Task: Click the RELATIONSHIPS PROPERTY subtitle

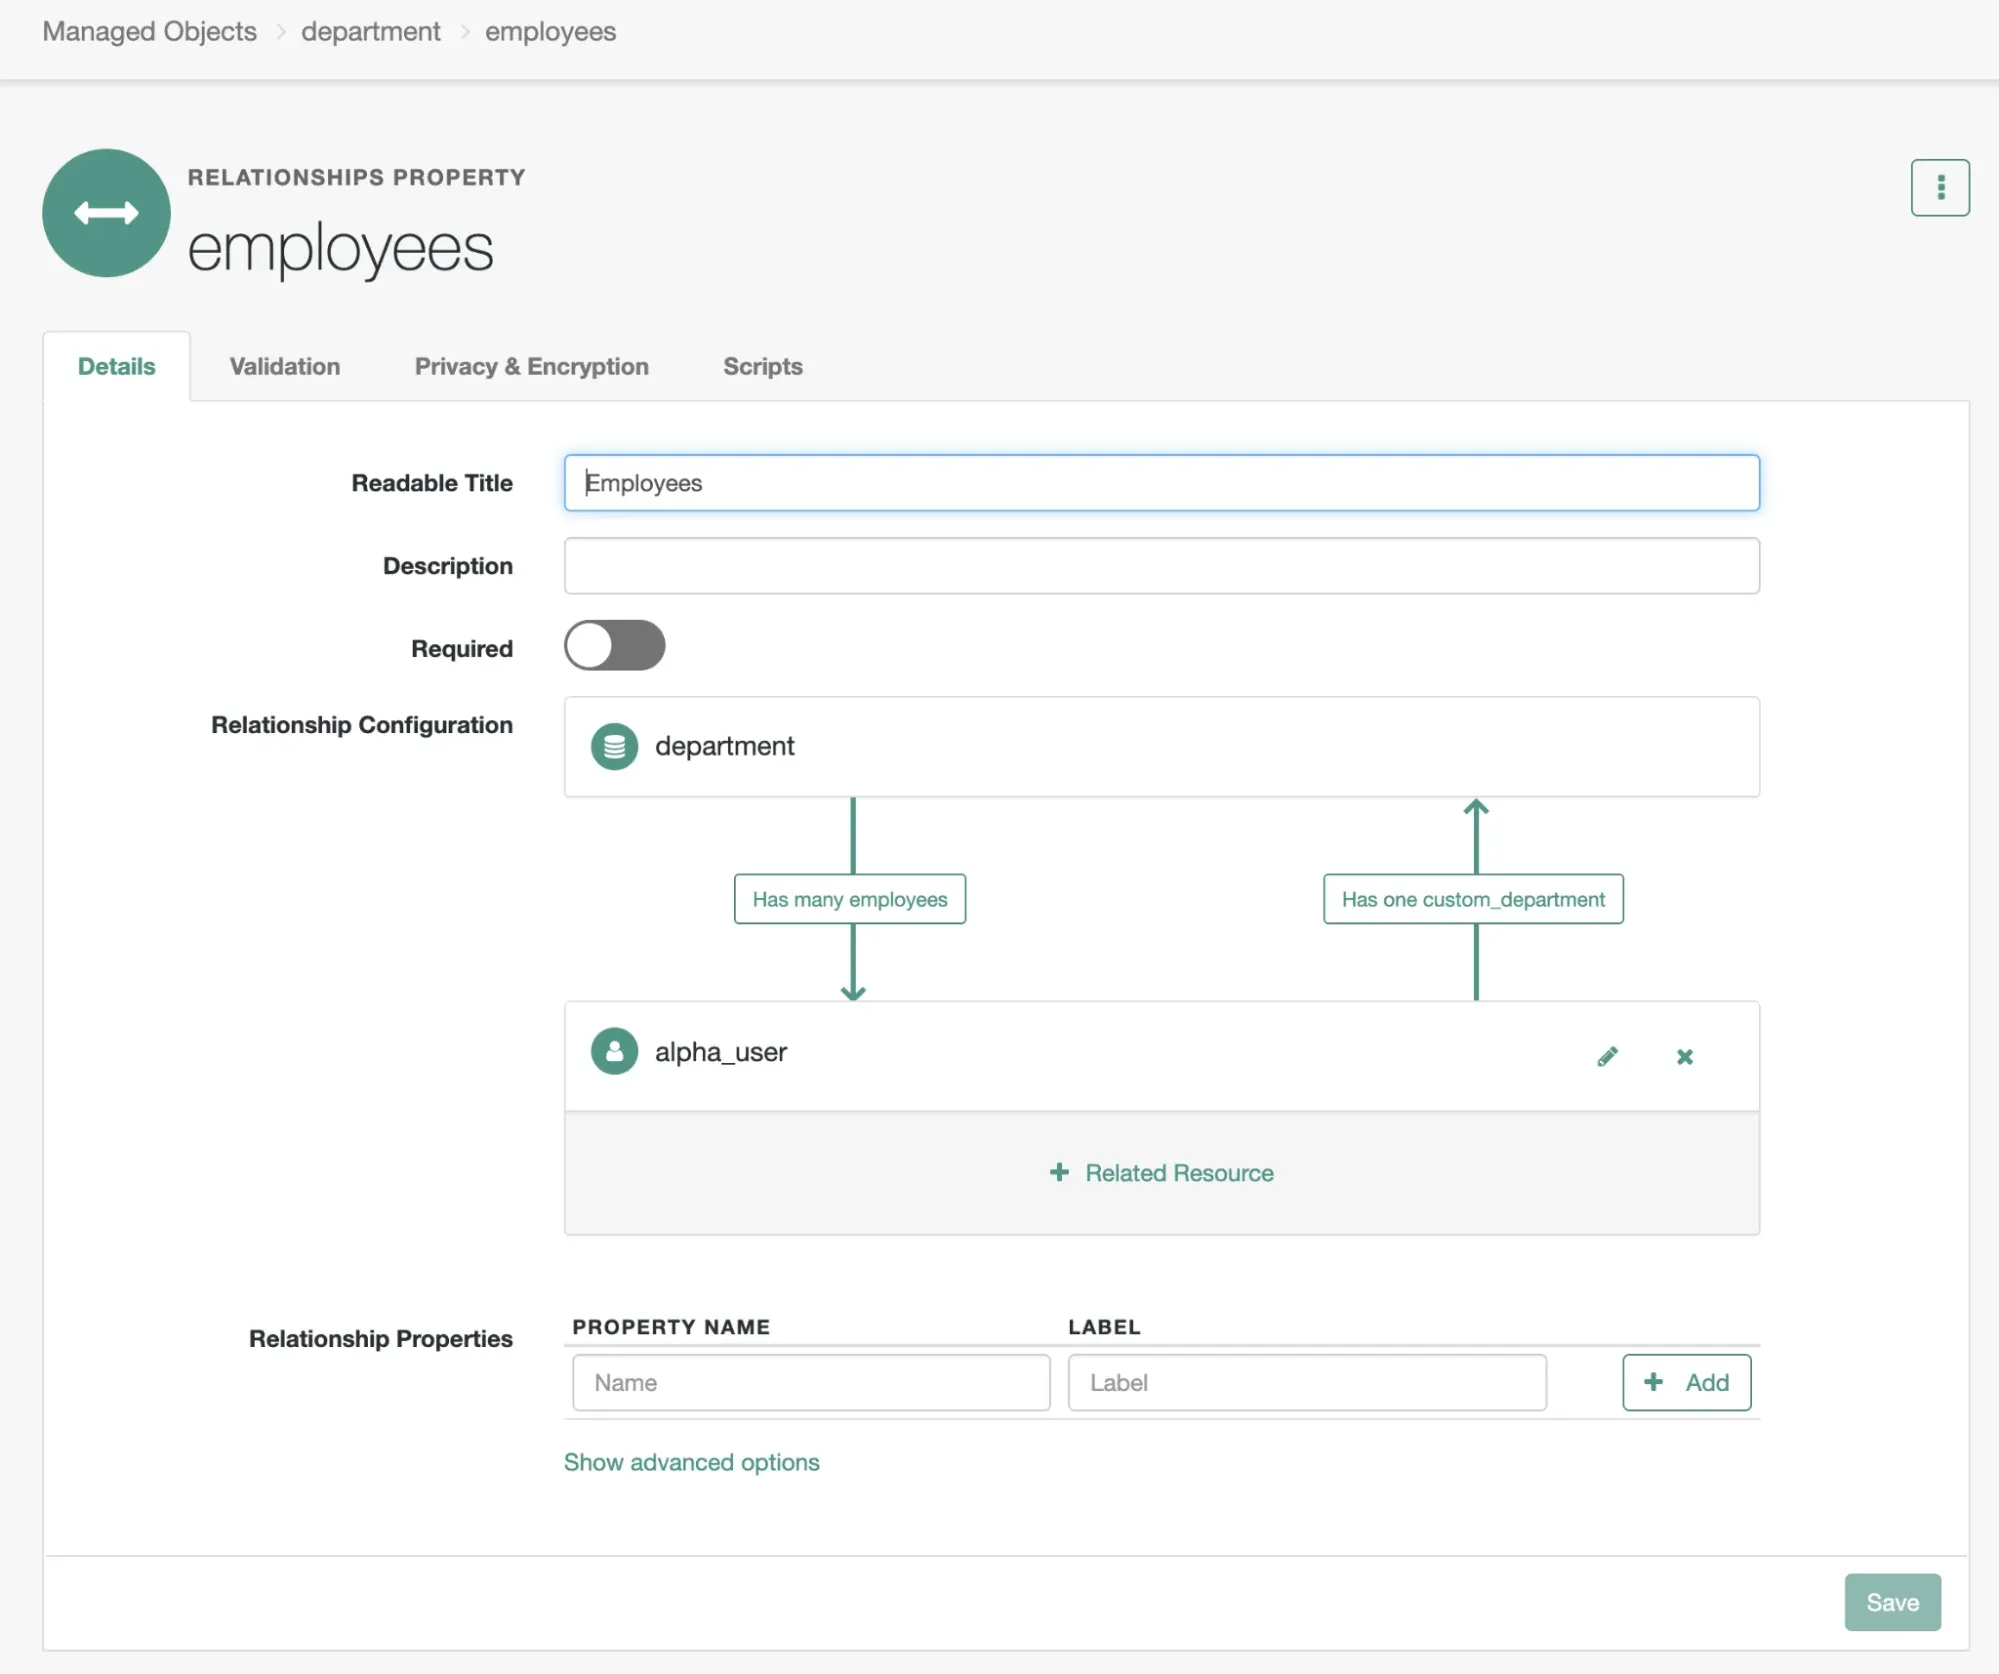Action: click(x=356, y=177)
